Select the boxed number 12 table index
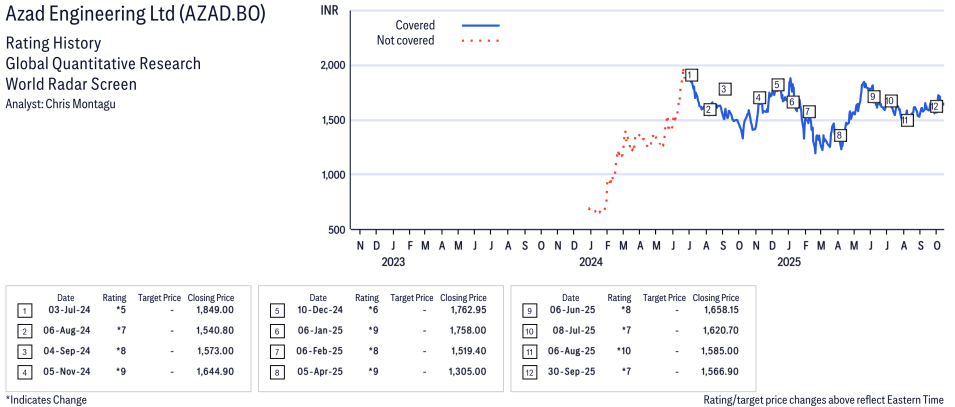The height and width of the screenshot is (407, 955). click(529, 371)
